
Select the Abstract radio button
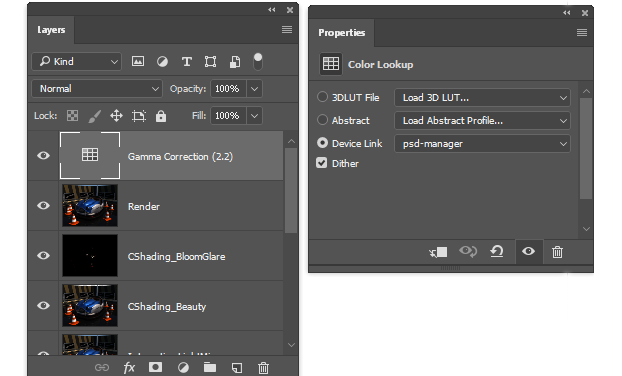pos(322,120)
